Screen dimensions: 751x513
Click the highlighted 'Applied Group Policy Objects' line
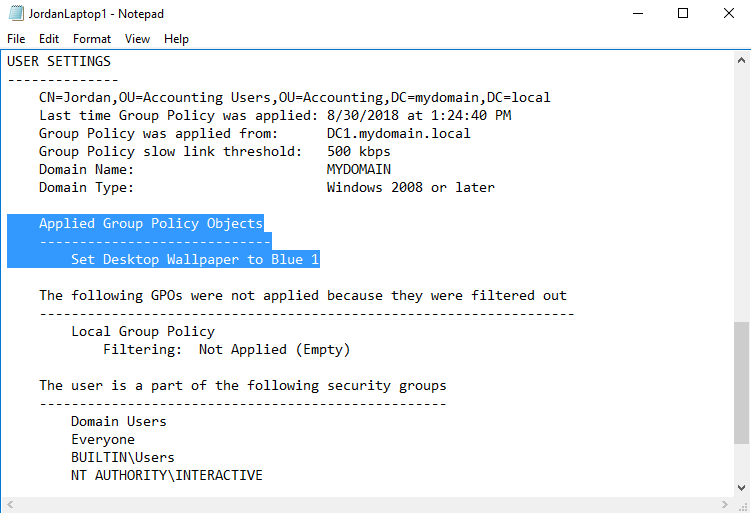coord(151,224)
